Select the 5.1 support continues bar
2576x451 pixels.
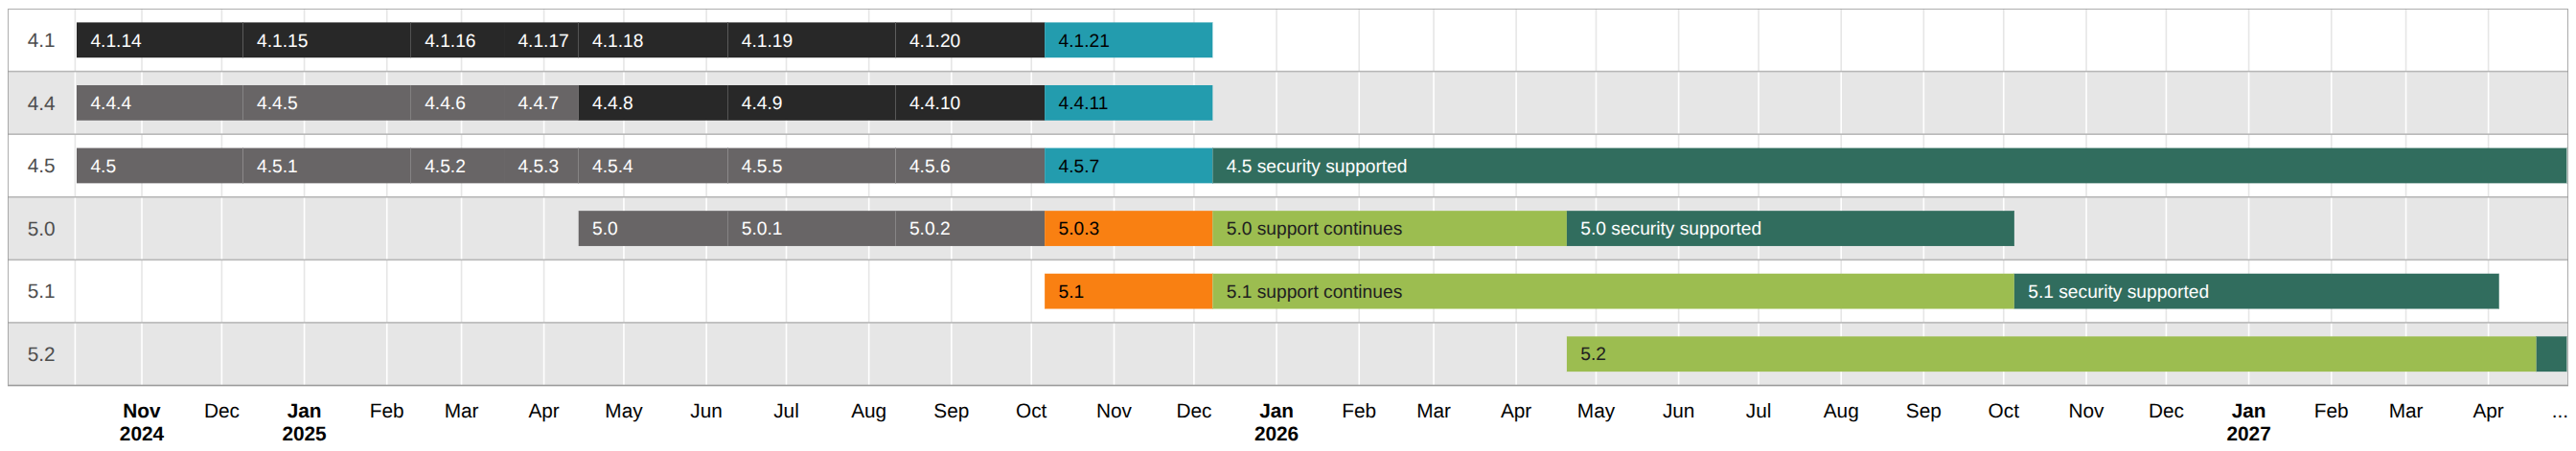[1612, 292]
